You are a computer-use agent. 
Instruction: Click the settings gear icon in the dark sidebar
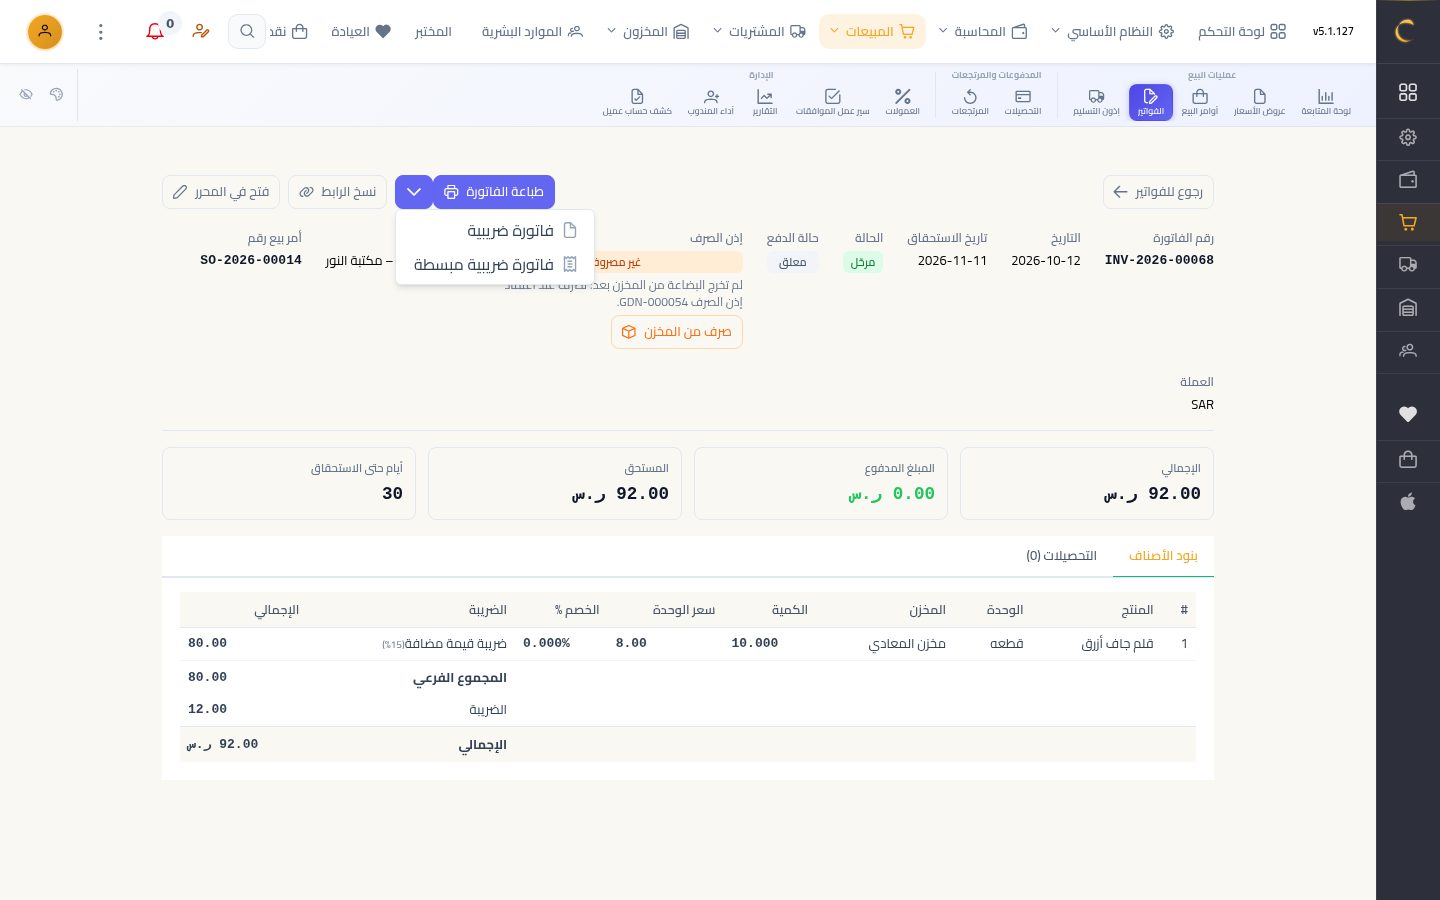coord(1408,137)
